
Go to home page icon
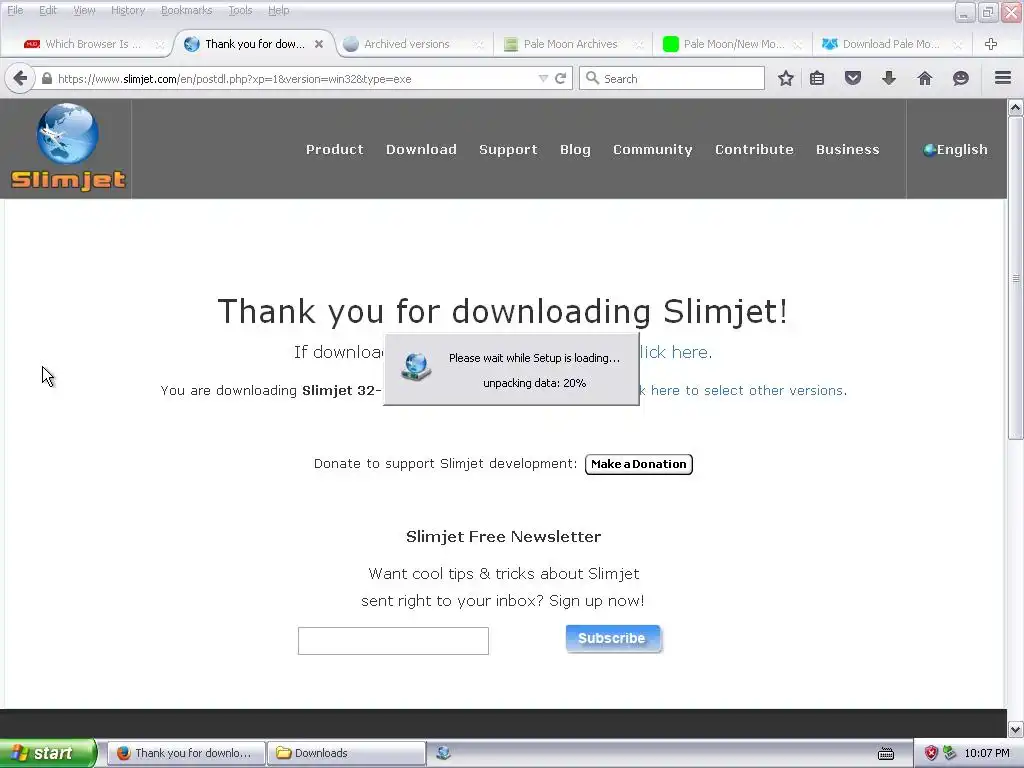click(x=925, y=79)
